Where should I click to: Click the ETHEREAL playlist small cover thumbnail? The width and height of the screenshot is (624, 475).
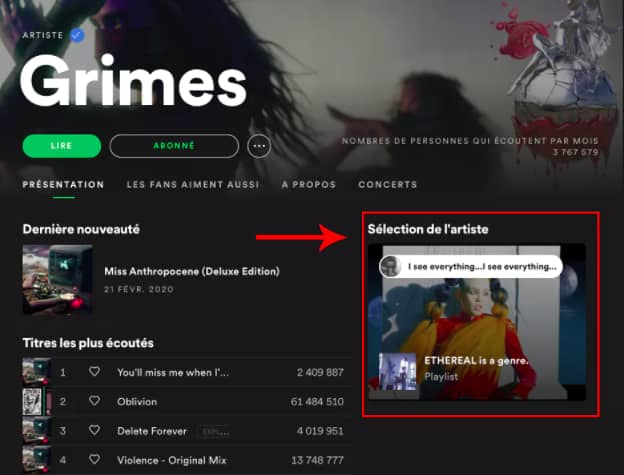pyautogui.click(x=397, y=372)
